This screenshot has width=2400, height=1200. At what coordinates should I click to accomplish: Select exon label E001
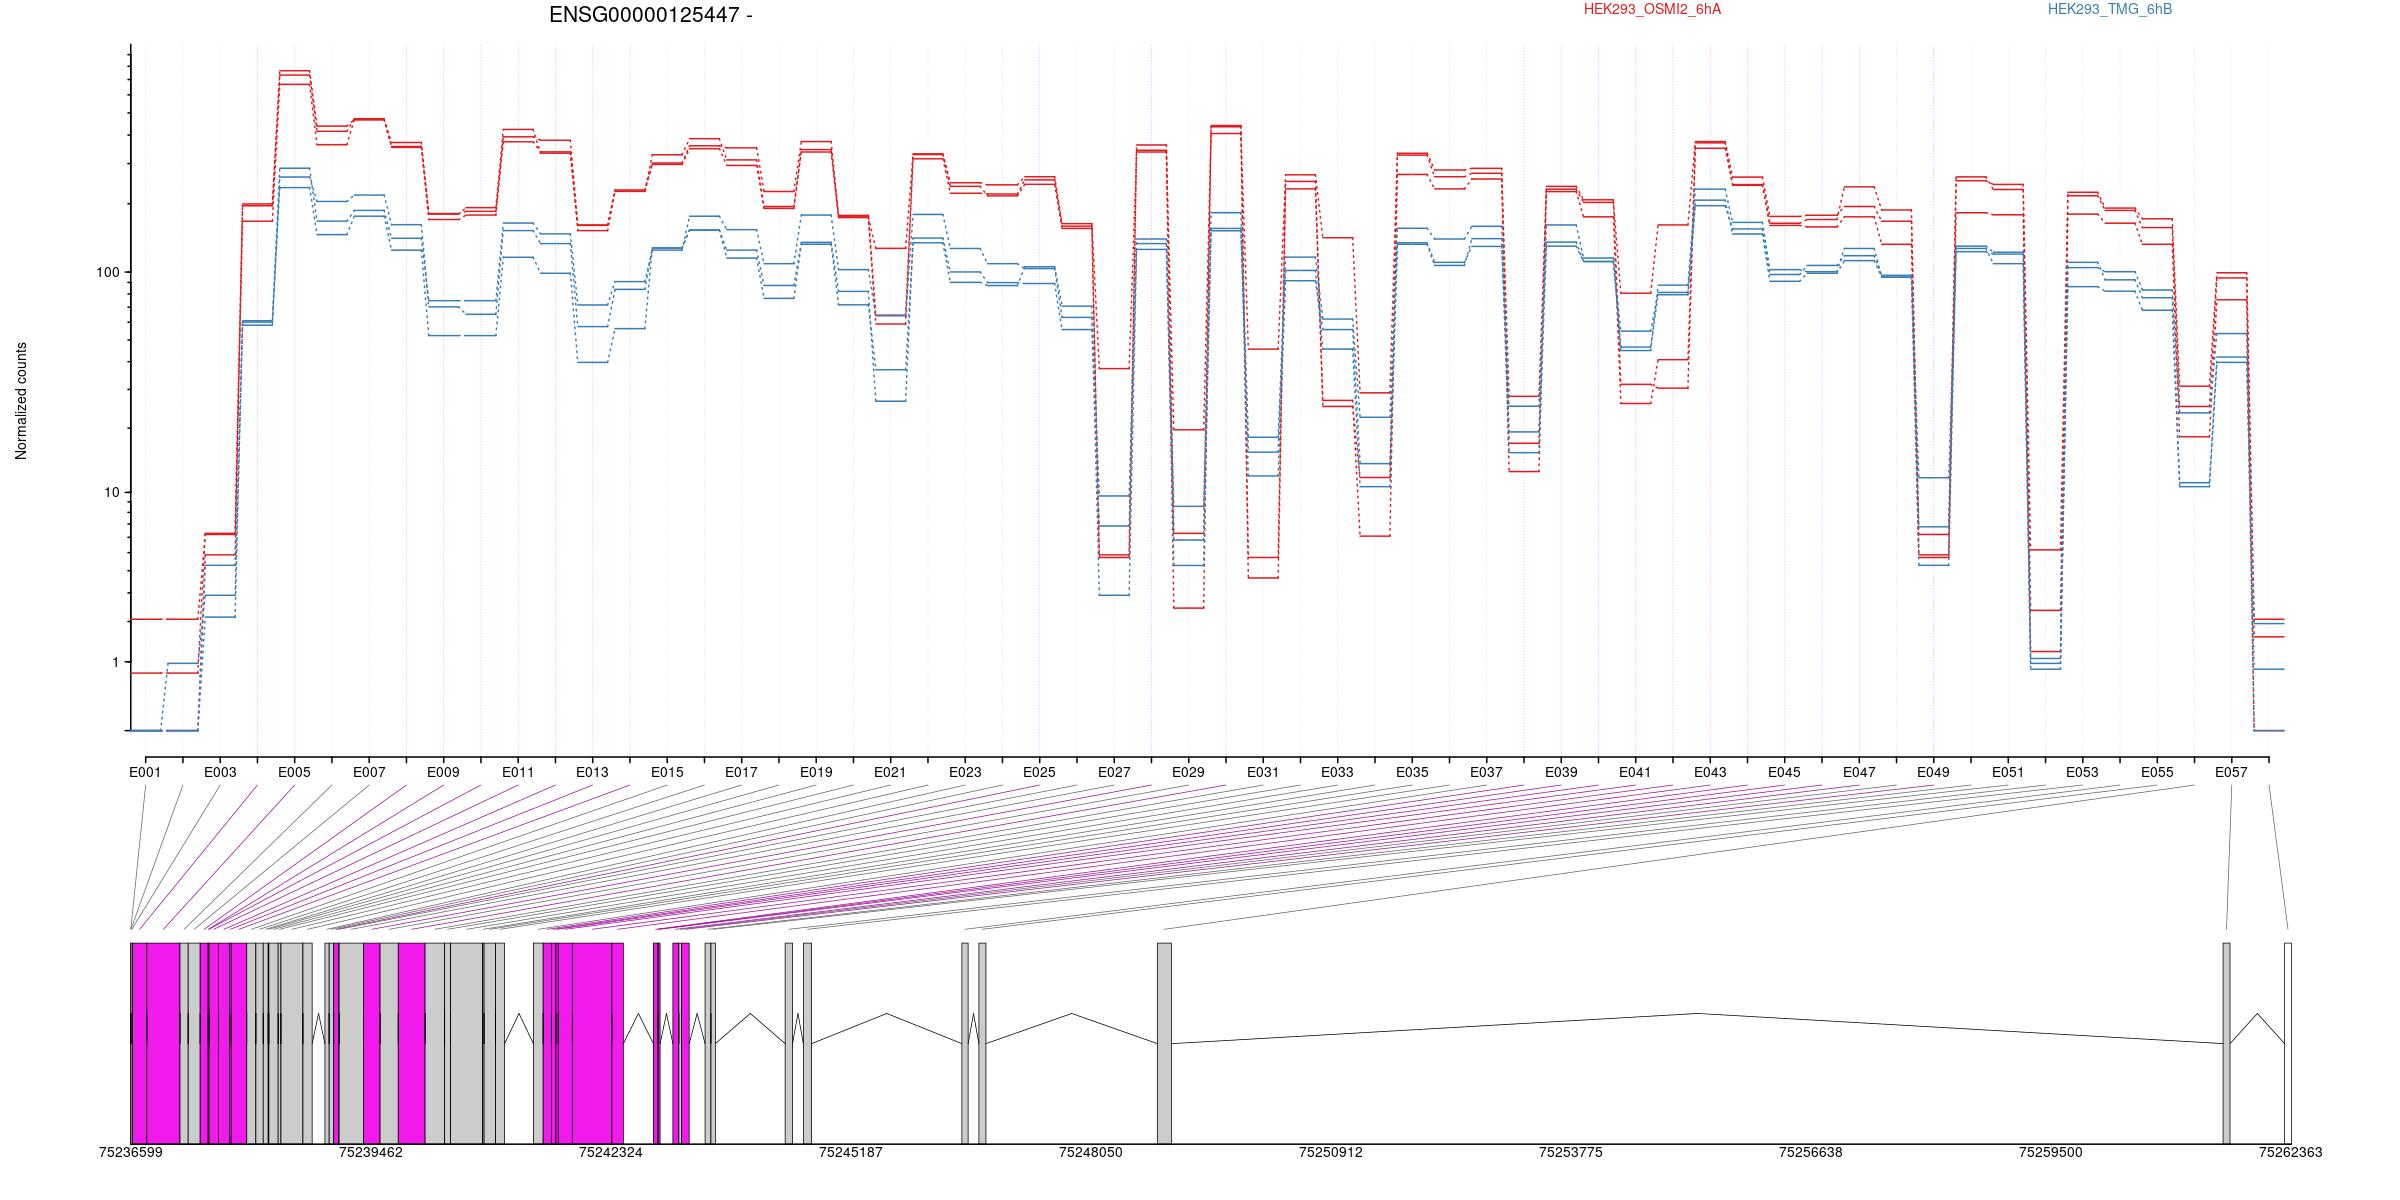pos(145,772)
